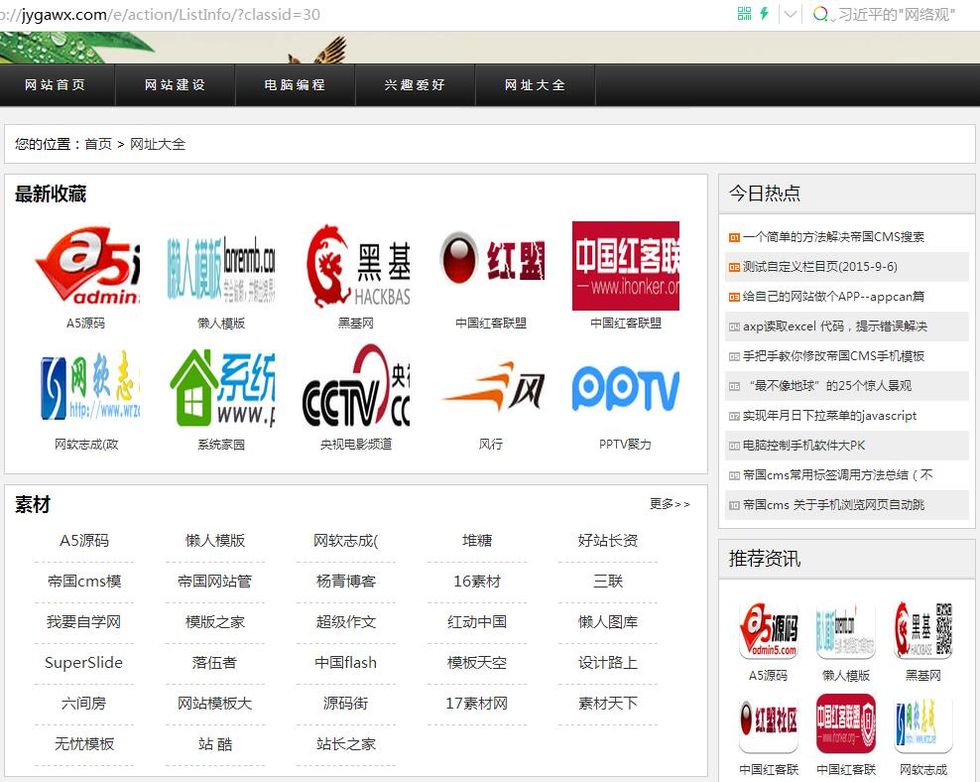This screenshot has width=980, height=782.
Task: Click the red 中国红客联盟 ihonker logo
Action: pos(626,266)
